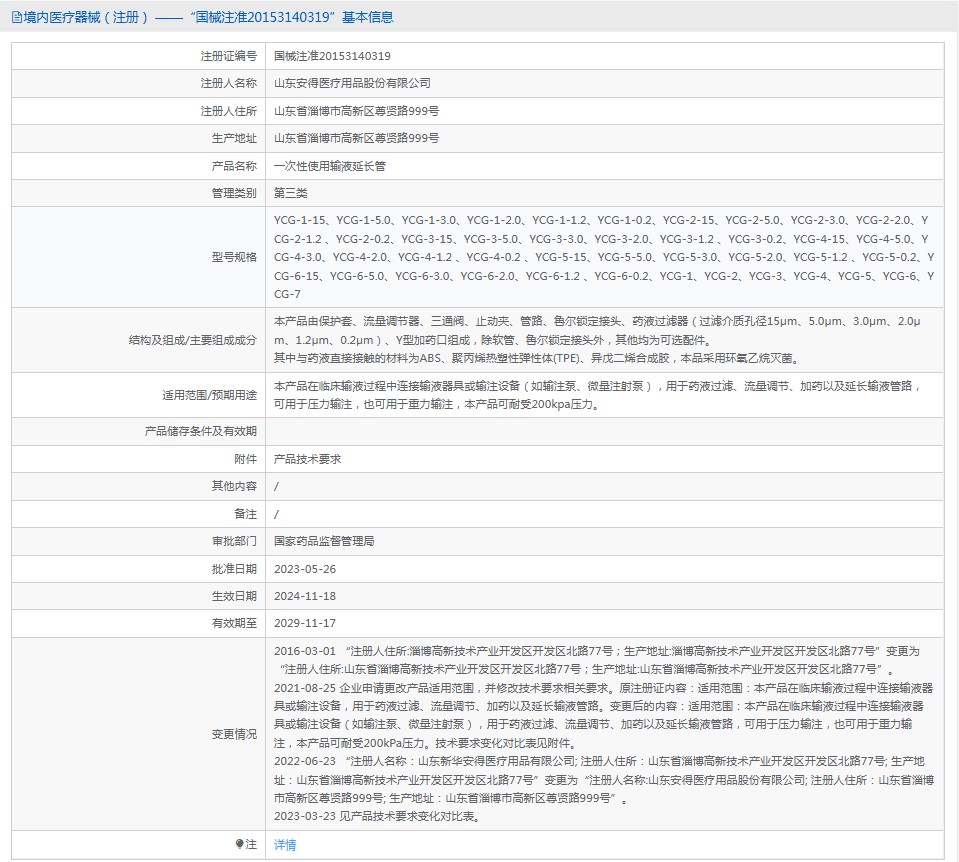Click registrant name 山东安得医疗用品股份有限公司

pos(352,83)
